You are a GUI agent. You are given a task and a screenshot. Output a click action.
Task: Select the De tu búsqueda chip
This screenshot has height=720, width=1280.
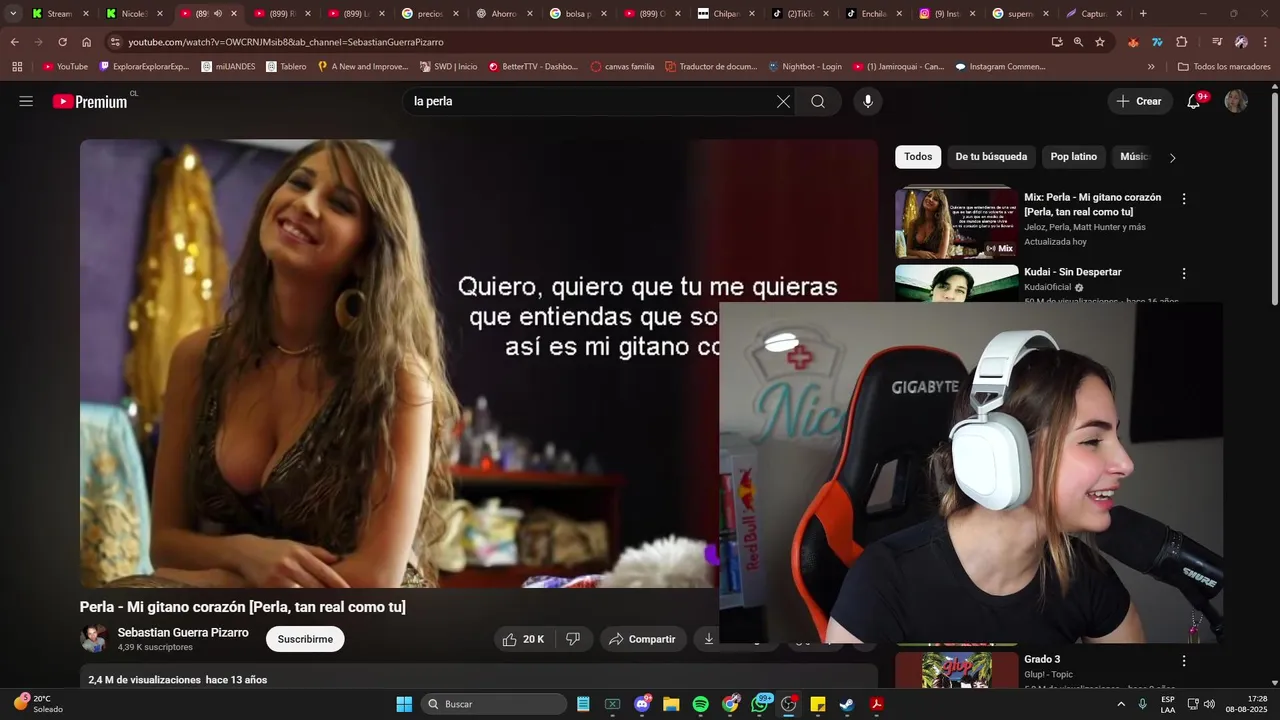991,157
